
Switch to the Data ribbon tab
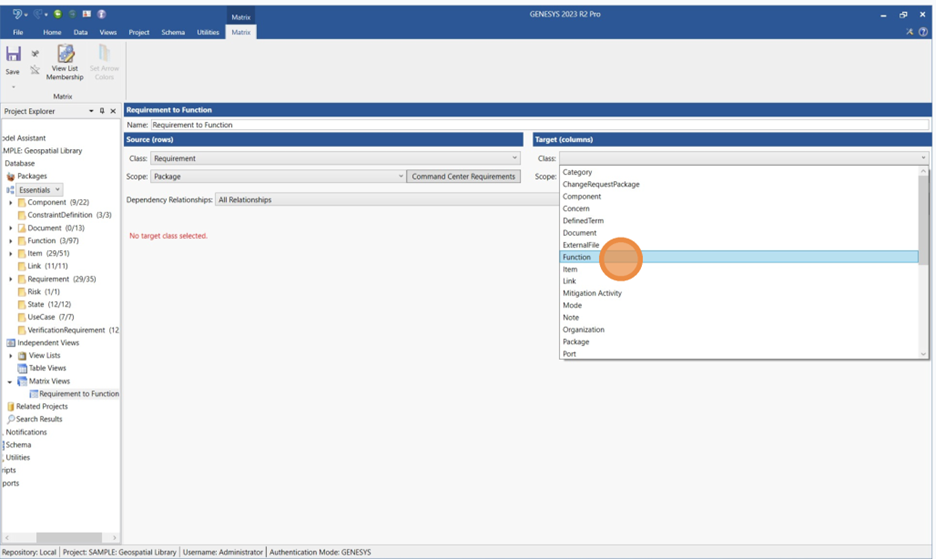pyautogui.click(x=81, y=32)
